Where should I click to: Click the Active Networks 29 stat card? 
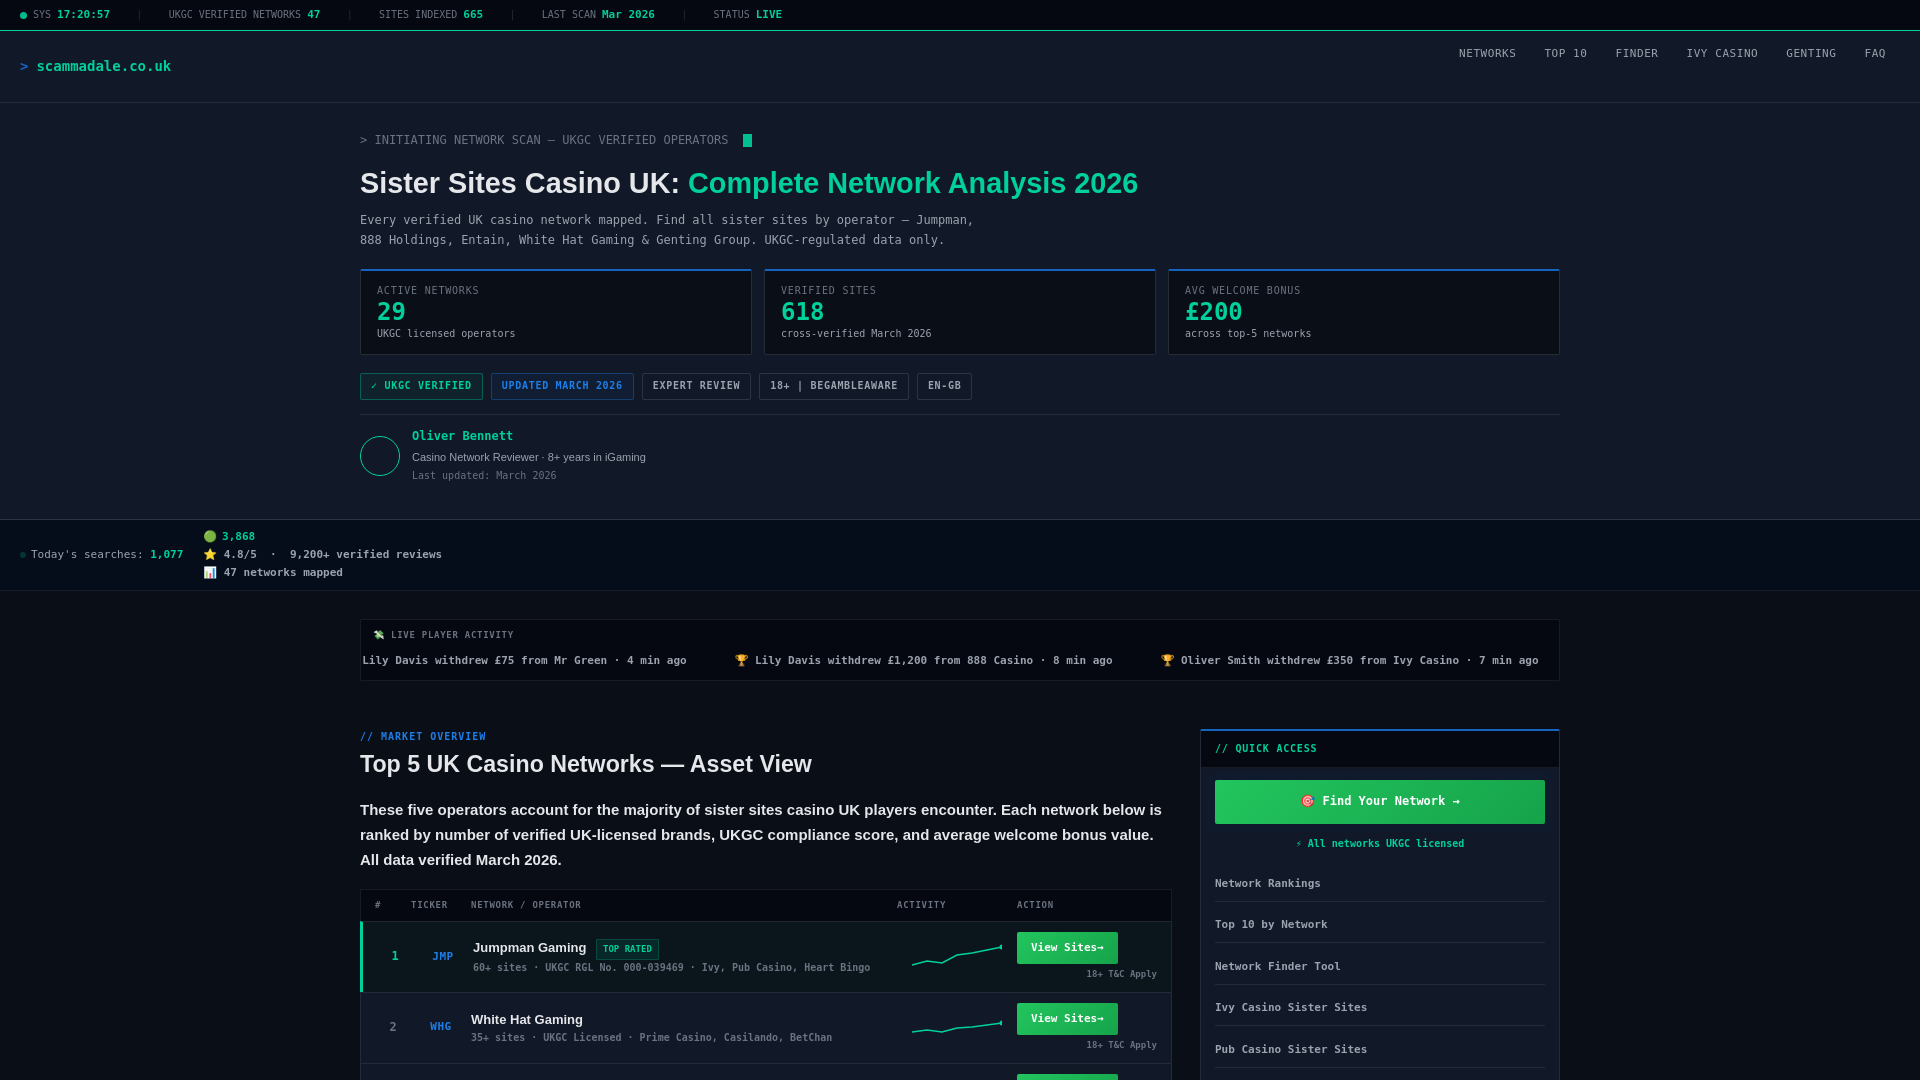556,312
